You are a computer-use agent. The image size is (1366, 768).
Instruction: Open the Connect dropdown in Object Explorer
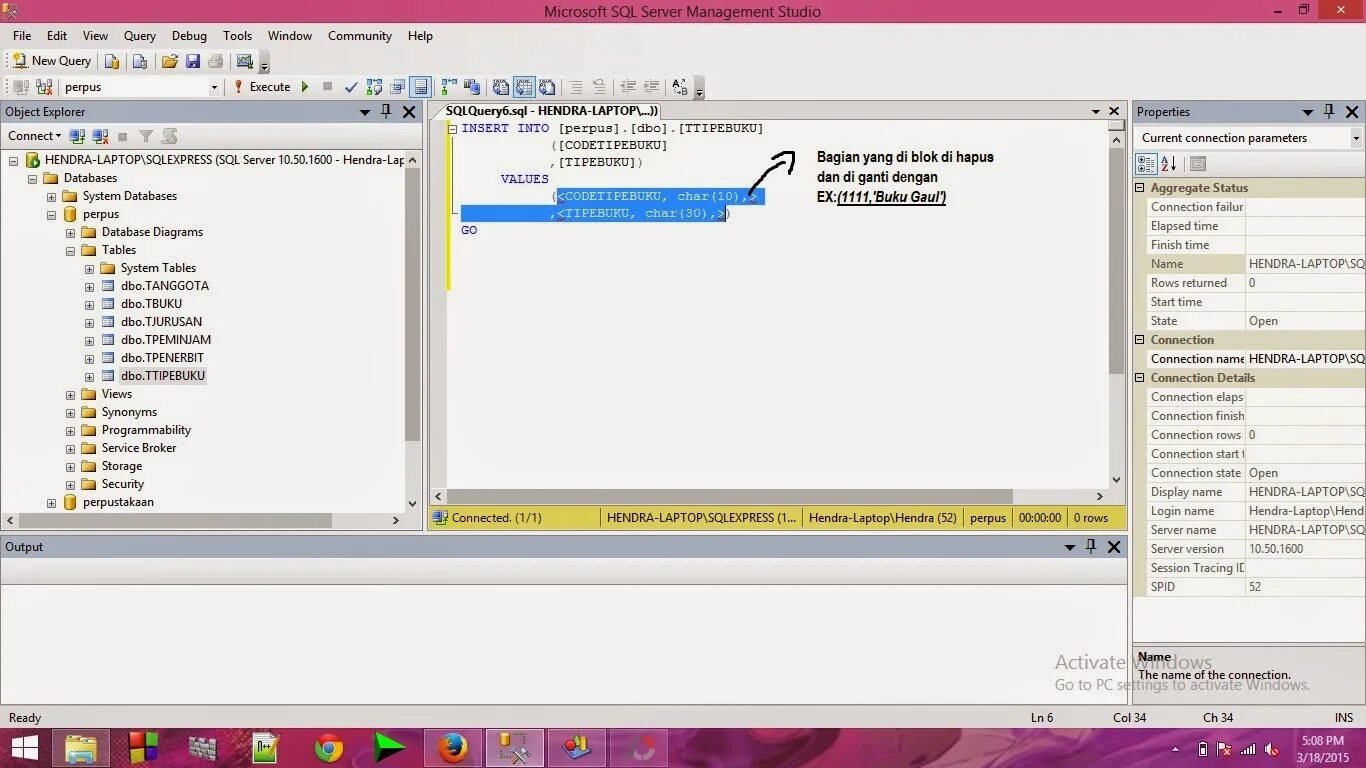[34, 136]
